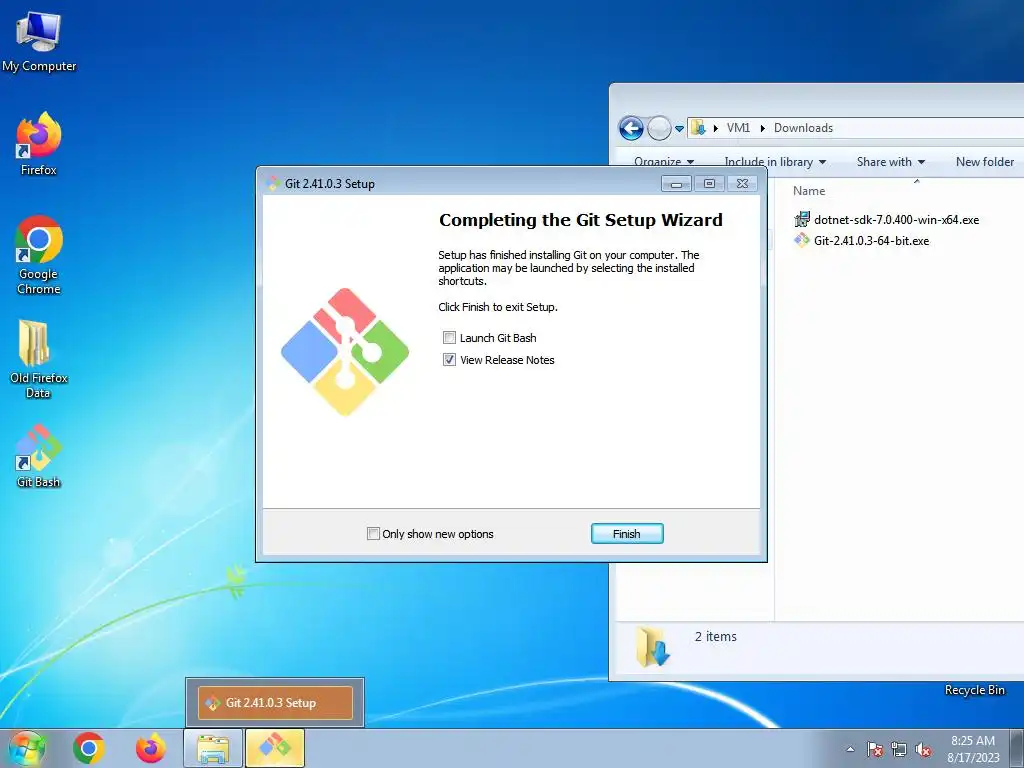Select Git-2.41.0.3-64-bit.exe file
Viewport: 1024px width, 768px height.
click(861, 241)
